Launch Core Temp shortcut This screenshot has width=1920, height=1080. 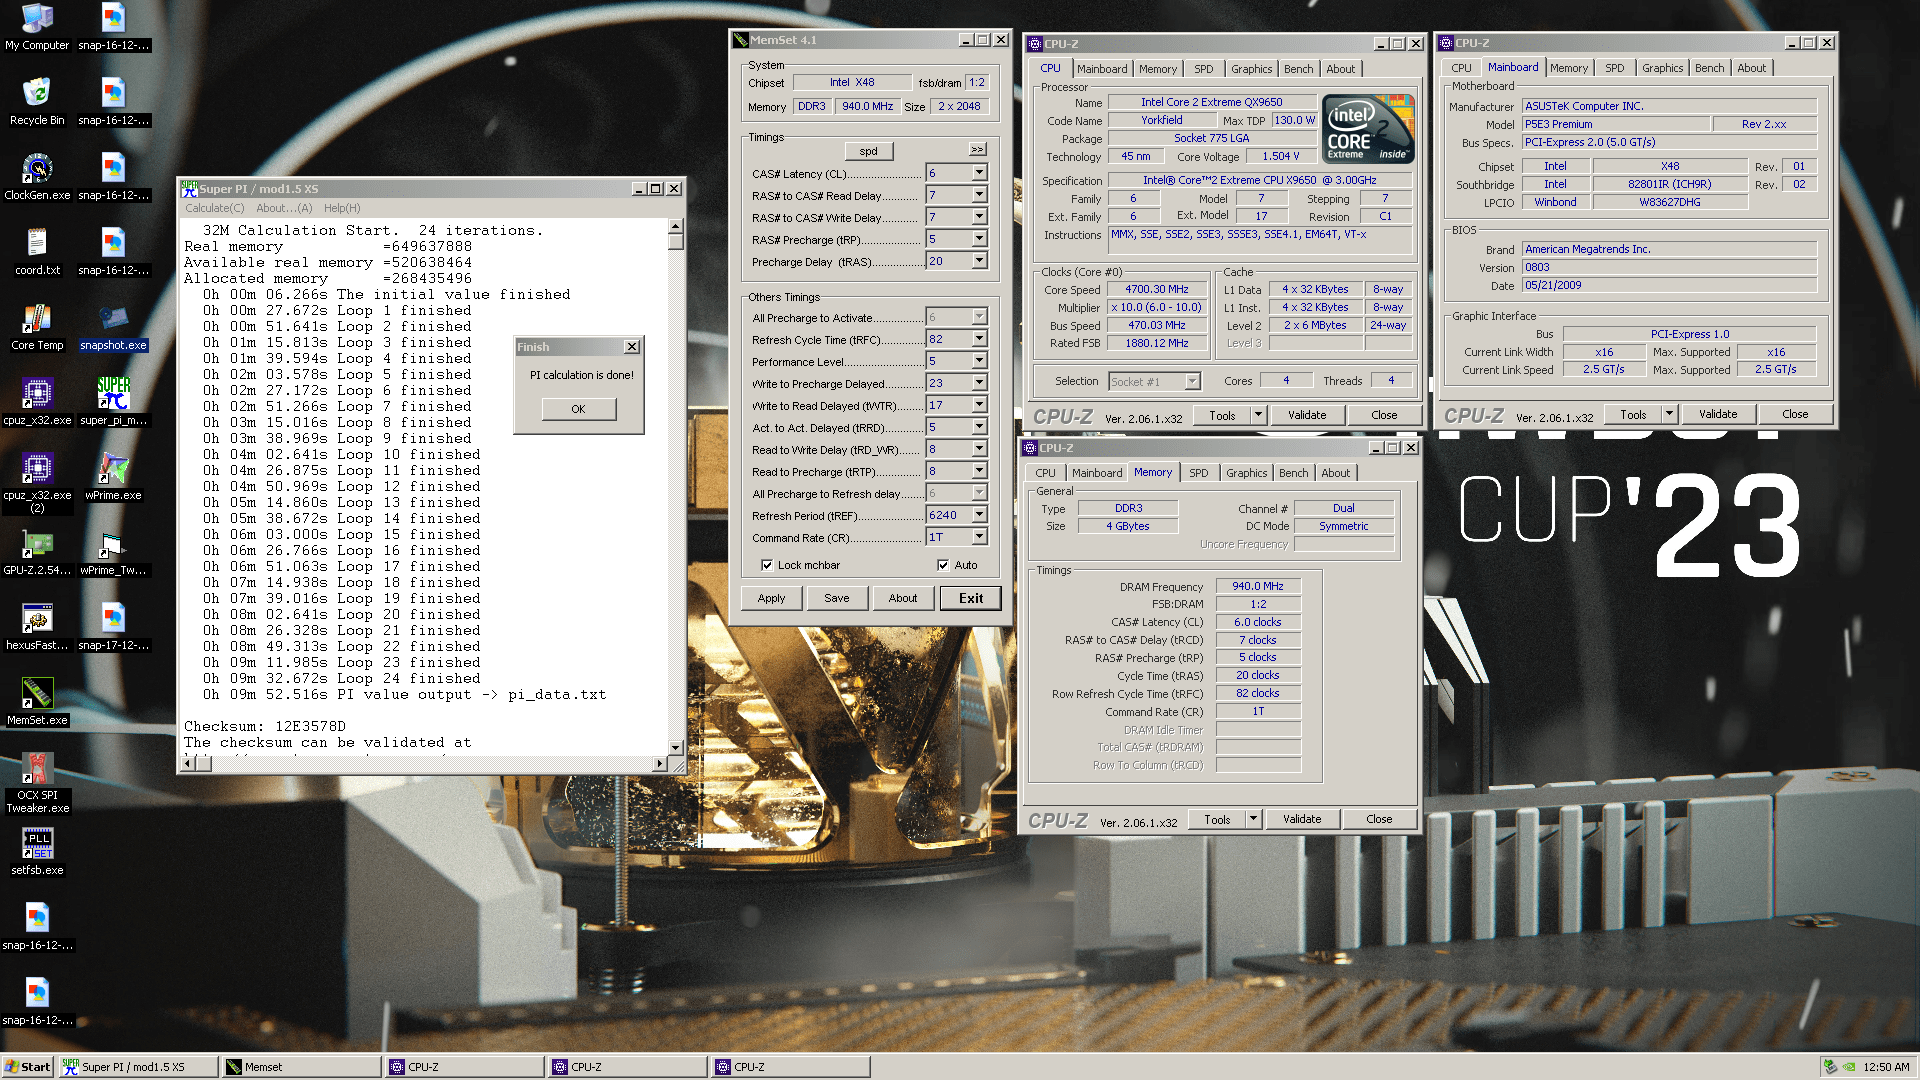(37, 327)
